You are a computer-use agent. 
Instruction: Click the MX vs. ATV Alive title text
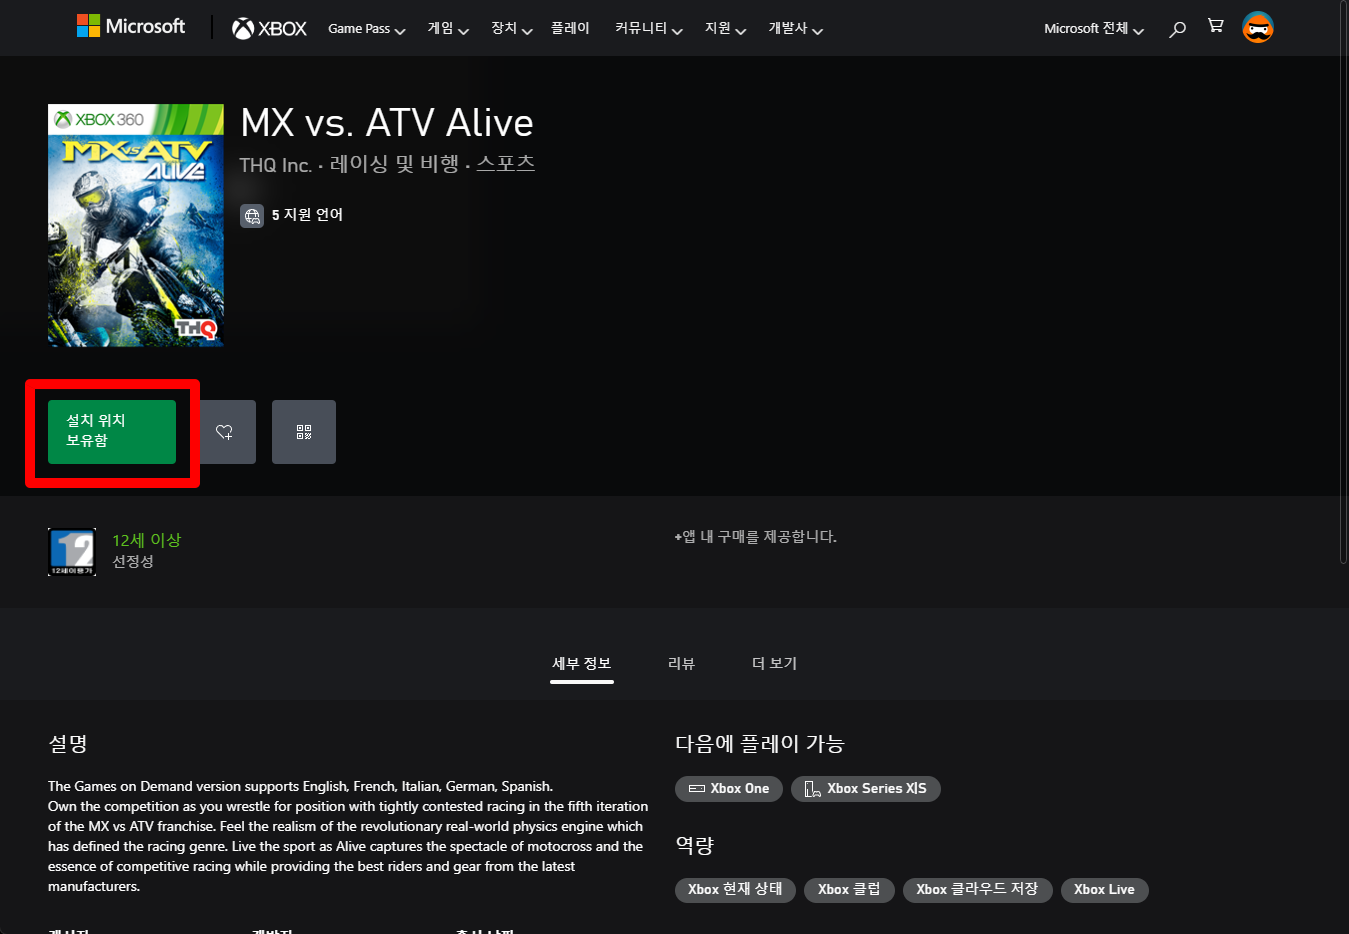coord(387,123)
